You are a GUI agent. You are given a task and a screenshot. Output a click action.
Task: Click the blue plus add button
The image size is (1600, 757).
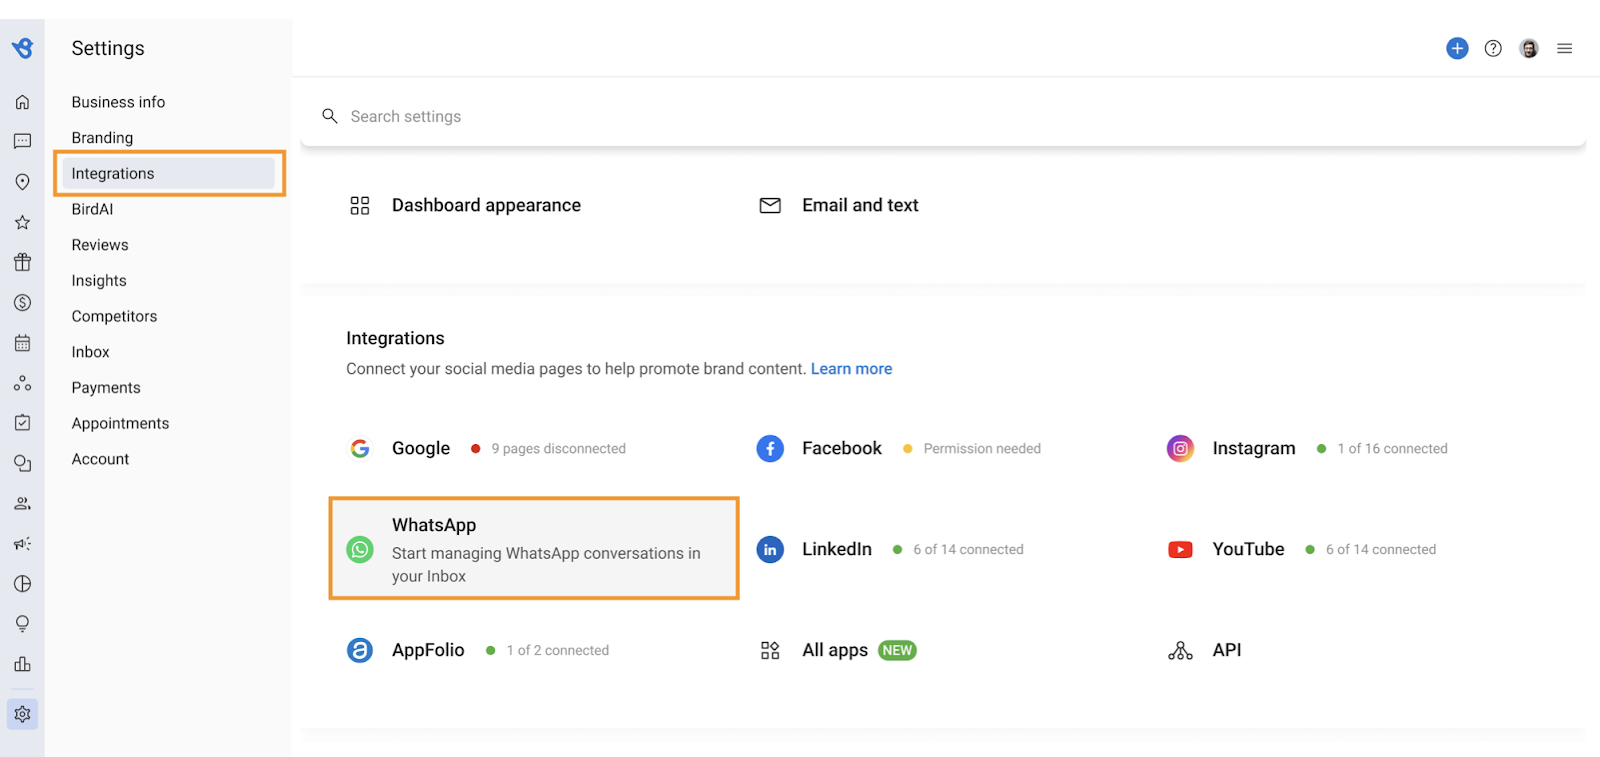point(1457,48)
